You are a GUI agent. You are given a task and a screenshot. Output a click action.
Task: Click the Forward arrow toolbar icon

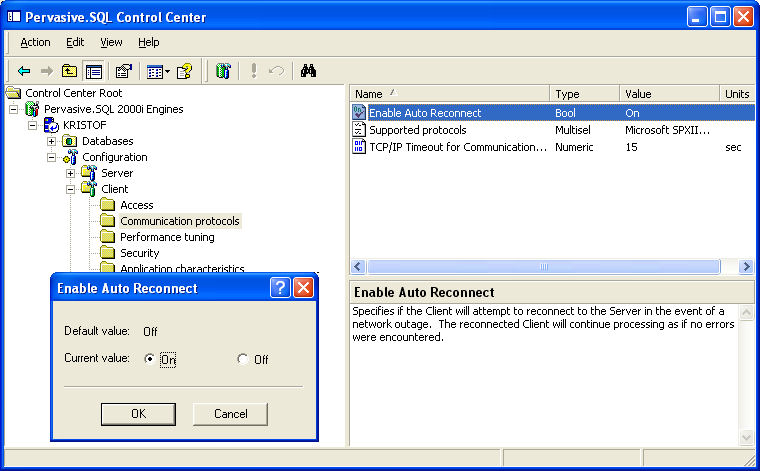click(x=47, y=71)
